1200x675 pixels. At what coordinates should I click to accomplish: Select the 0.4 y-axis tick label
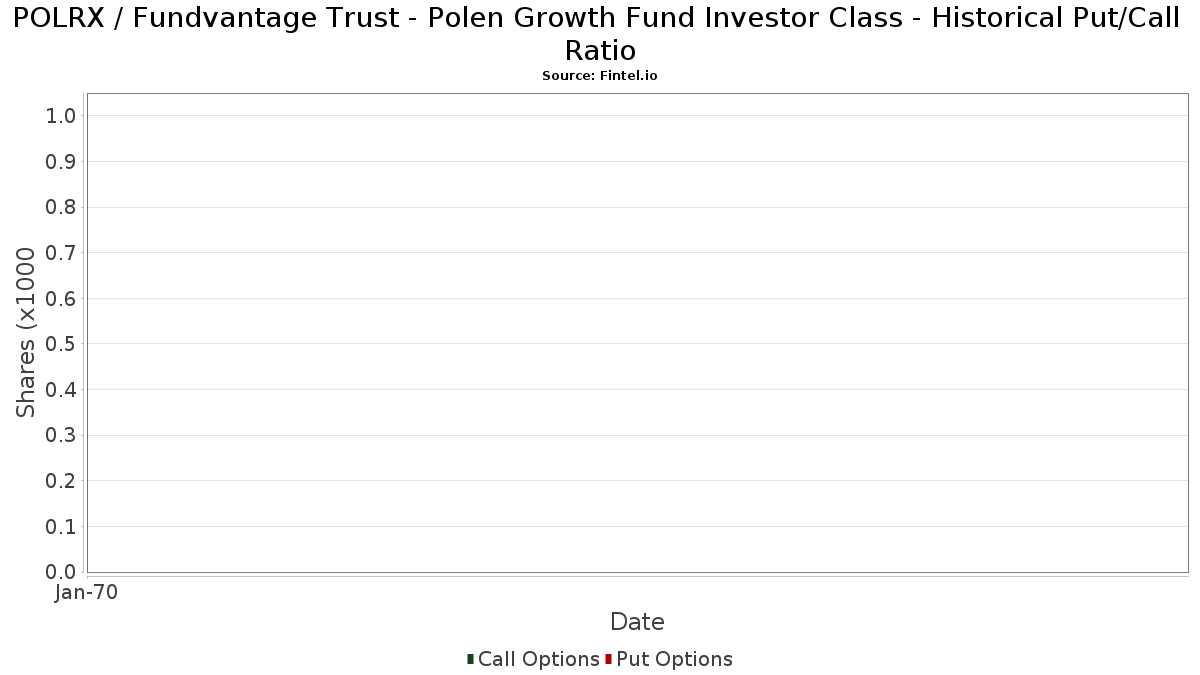[61, 390]
